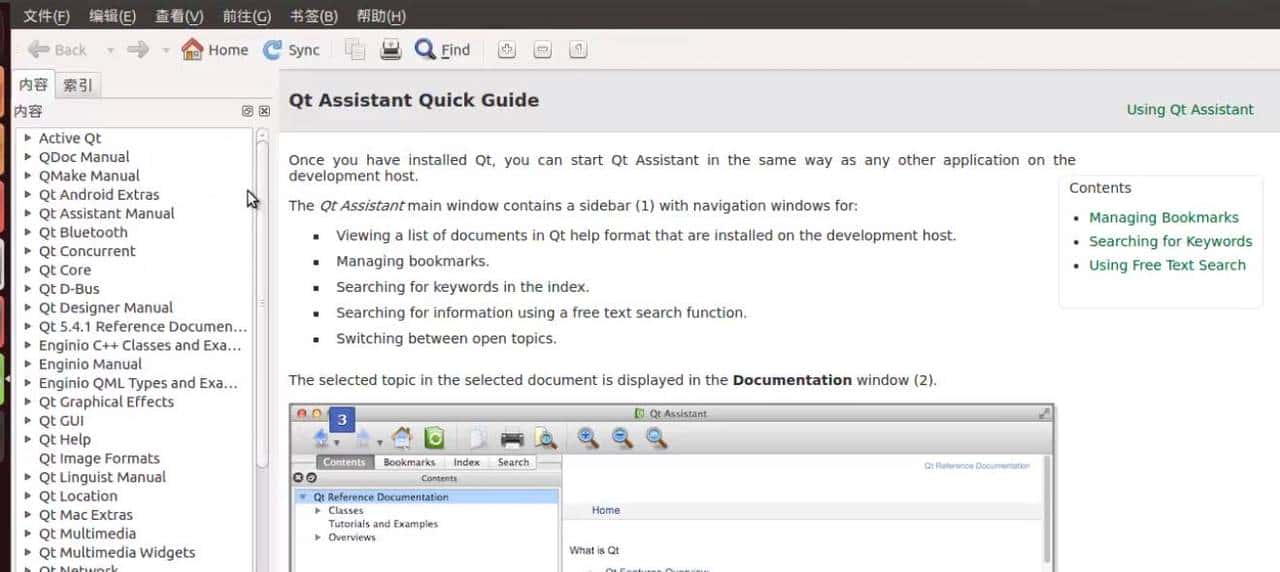Expand the Qt Assistant Manual tree node

coord(28,214)
